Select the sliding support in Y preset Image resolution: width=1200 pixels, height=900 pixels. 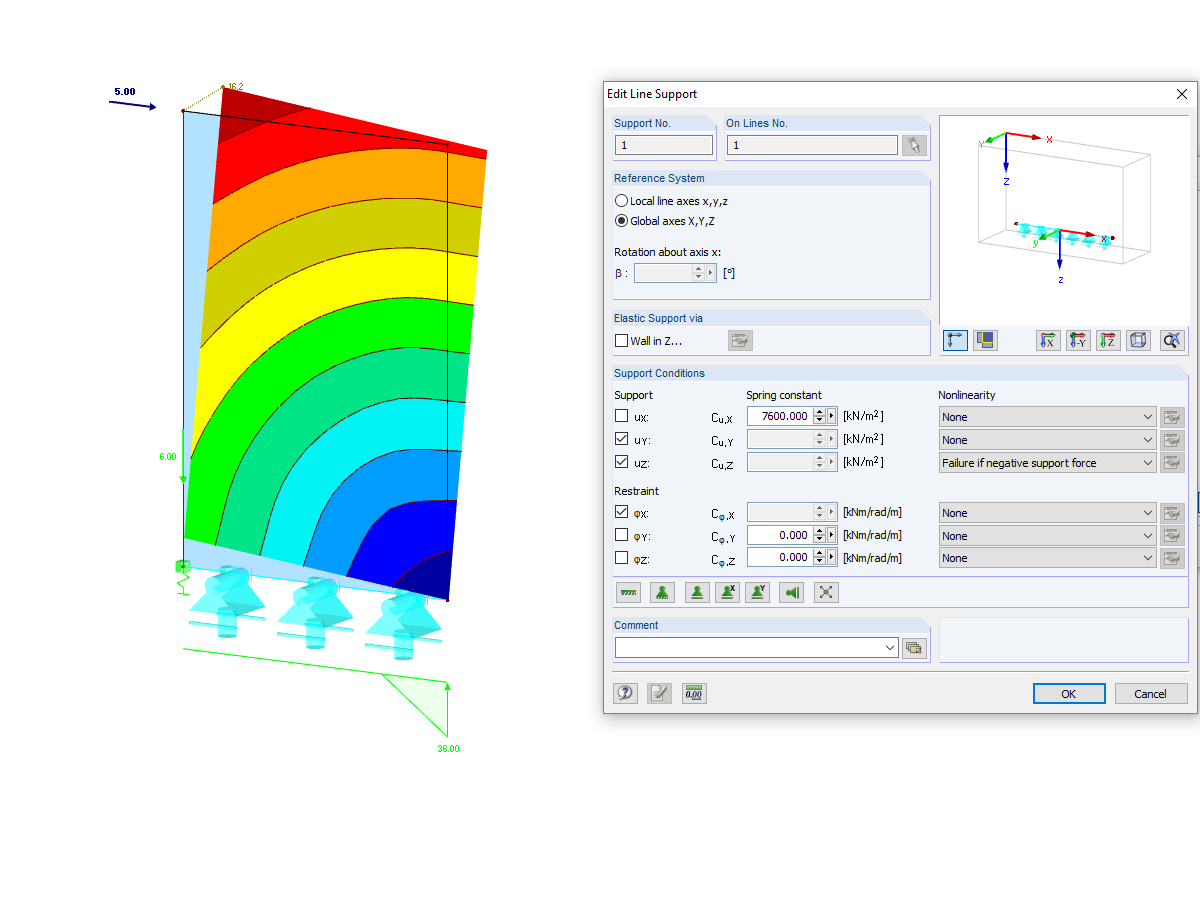pos(757,592)
